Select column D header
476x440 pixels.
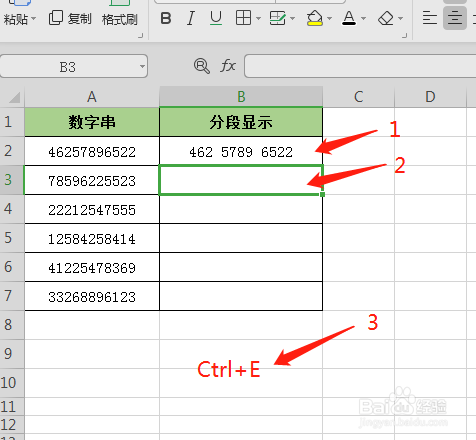pos(430,97)
